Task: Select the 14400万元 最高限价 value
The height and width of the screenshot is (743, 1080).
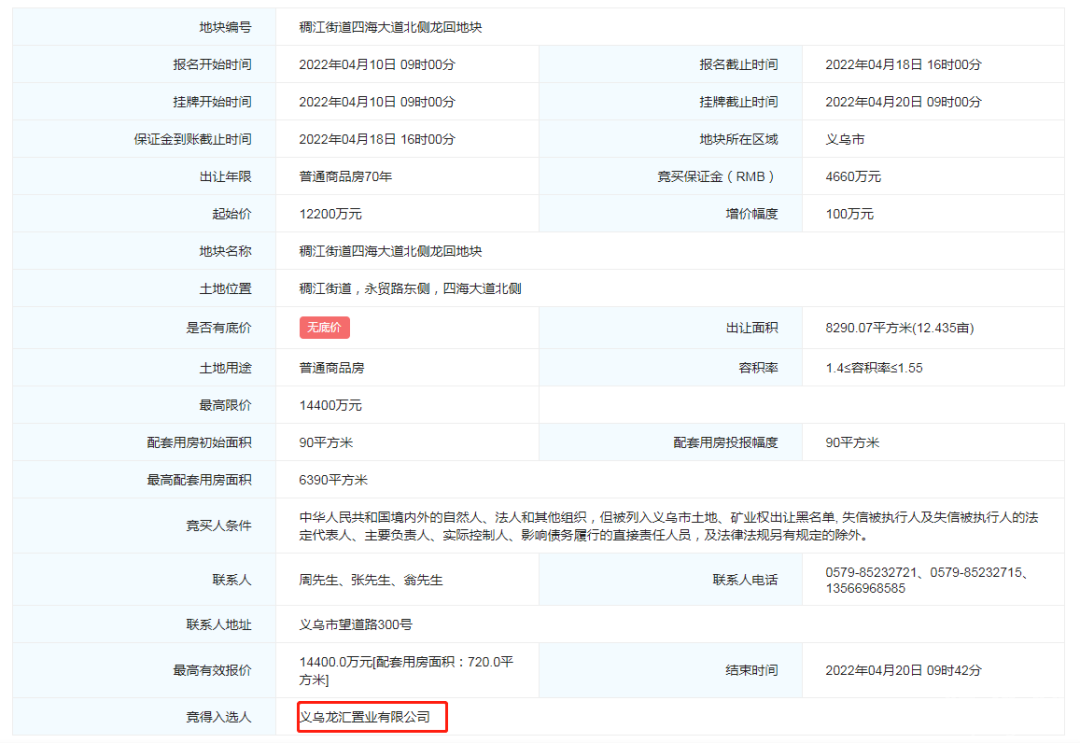Action: 330,406
